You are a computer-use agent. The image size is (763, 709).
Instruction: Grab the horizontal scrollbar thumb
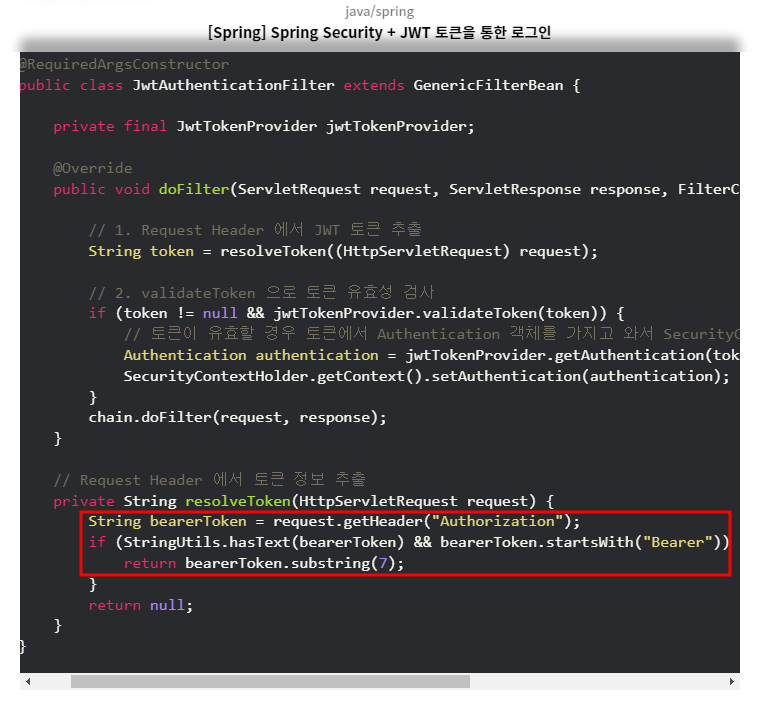[270, 681]
